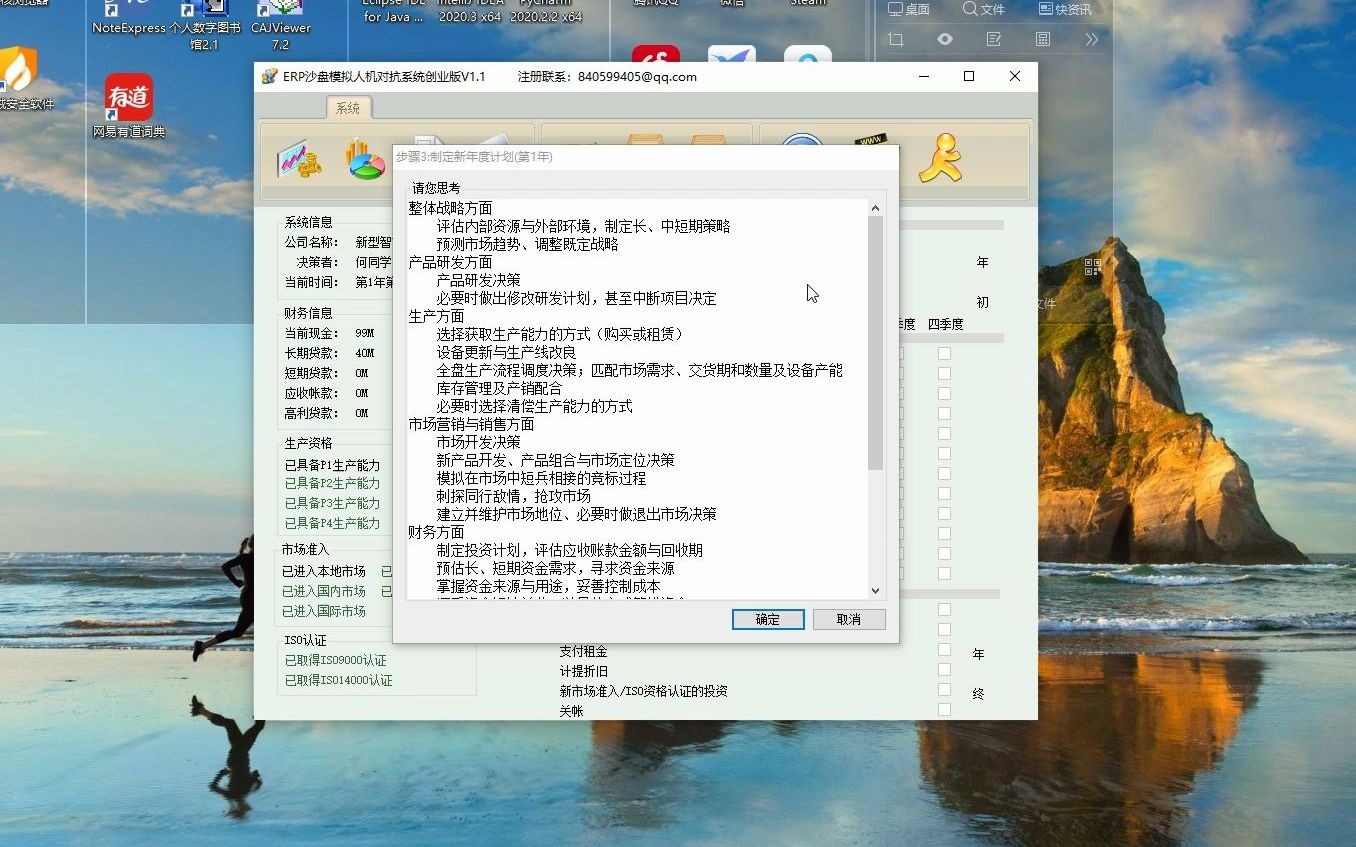Screen dimensions: 1356x847
Task: Tick the 支付租金 row checkbox
Action: click(x=944, y=650)
